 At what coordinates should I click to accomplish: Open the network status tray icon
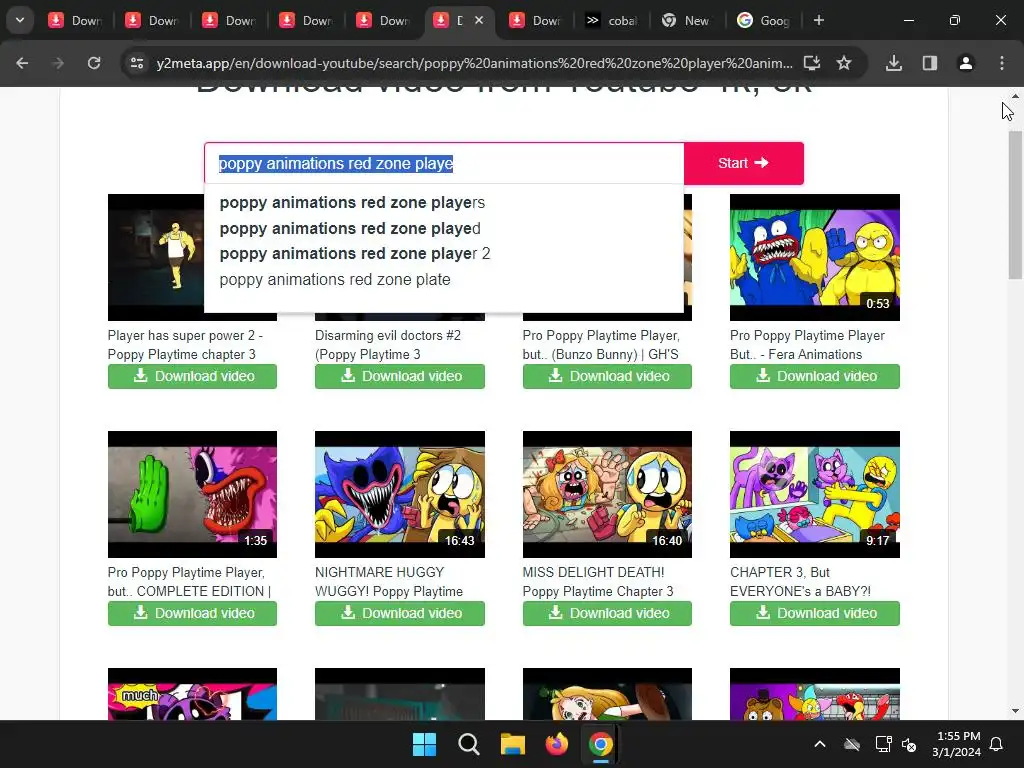(x=883, y=744)
